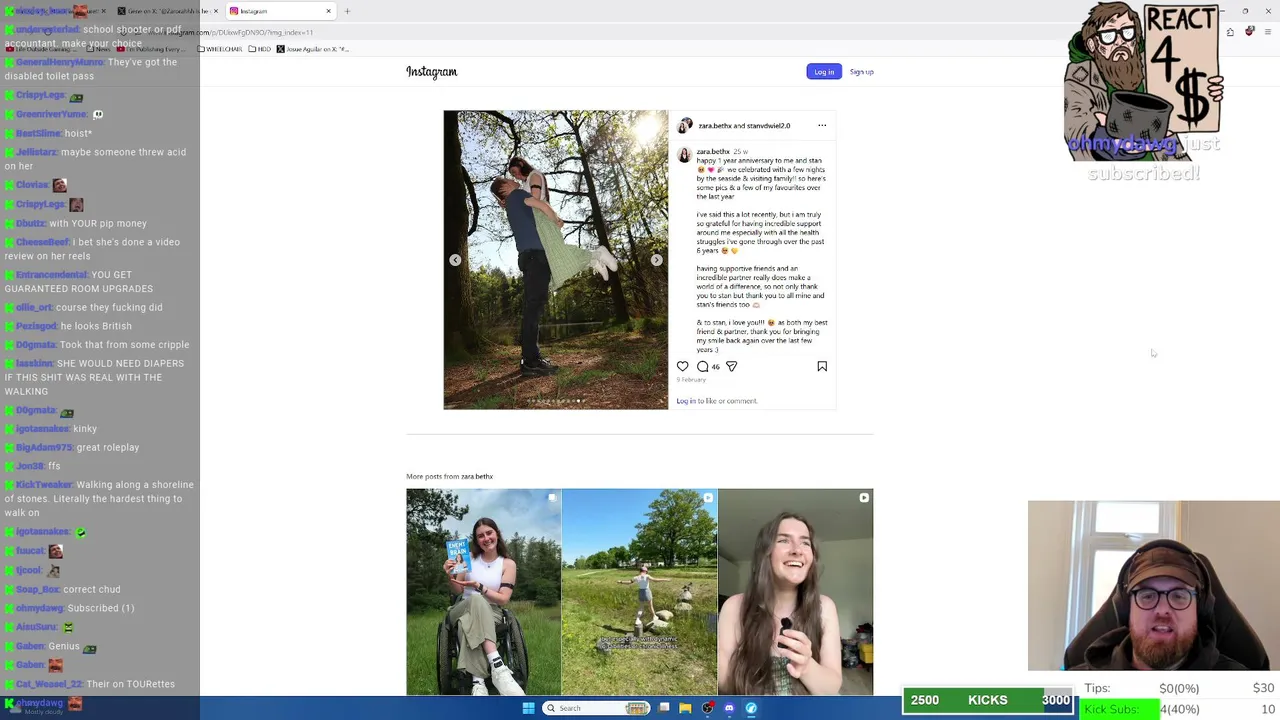Open the stone-balancing park post thumbnail

[x=639, y=592]
